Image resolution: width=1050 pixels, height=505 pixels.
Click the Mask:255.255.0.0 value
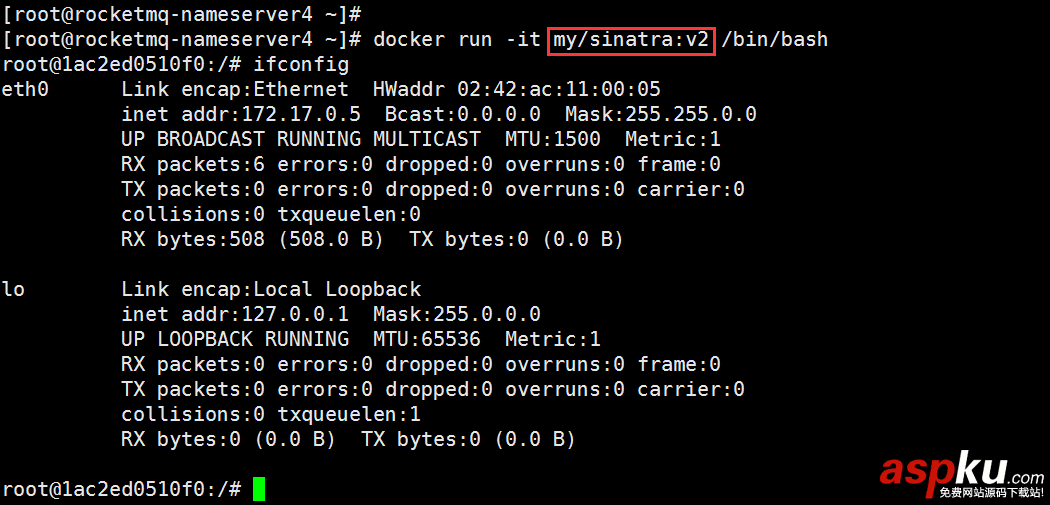point(660,114)
